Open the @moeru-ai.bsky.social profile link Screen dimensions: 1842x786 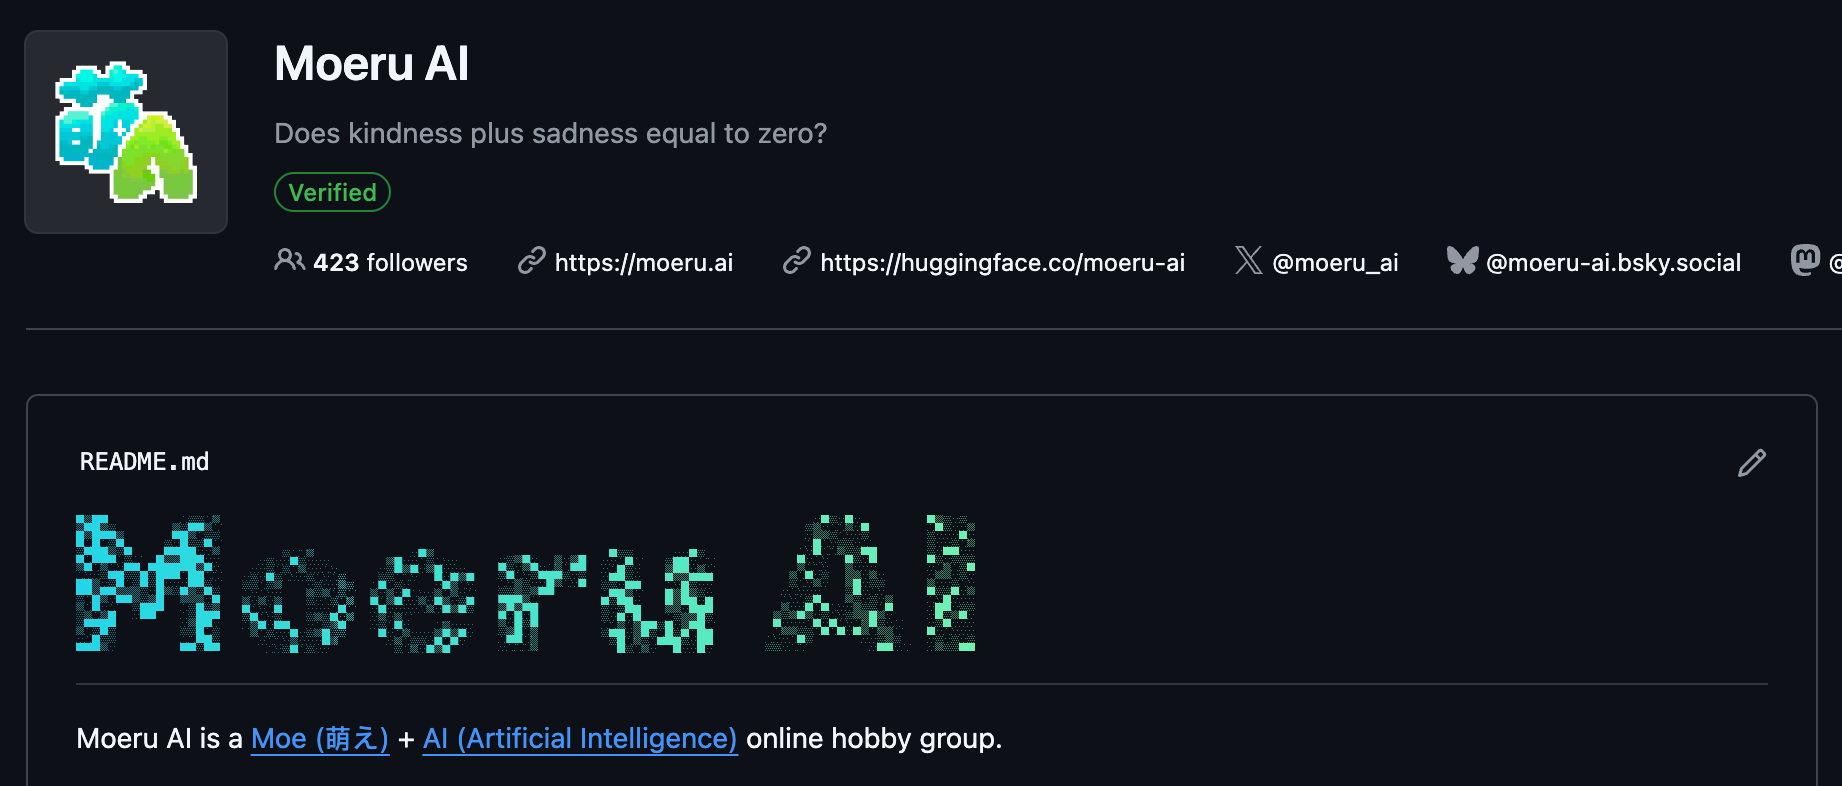tap(1613, 263)
